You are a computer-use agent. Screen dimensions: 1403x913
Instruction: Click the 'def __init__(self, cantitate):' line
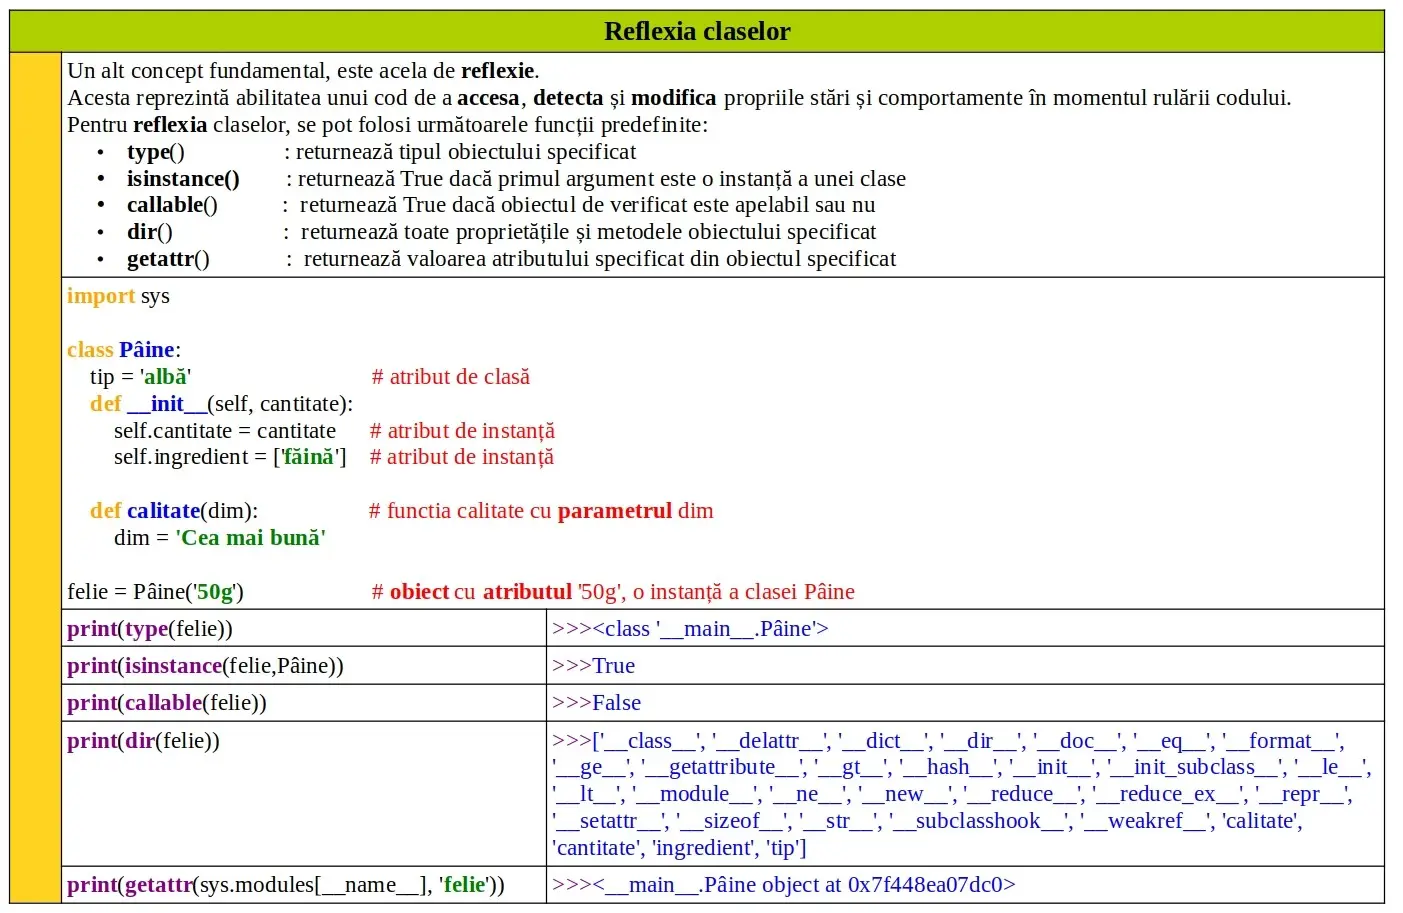[x=221, y=404]
